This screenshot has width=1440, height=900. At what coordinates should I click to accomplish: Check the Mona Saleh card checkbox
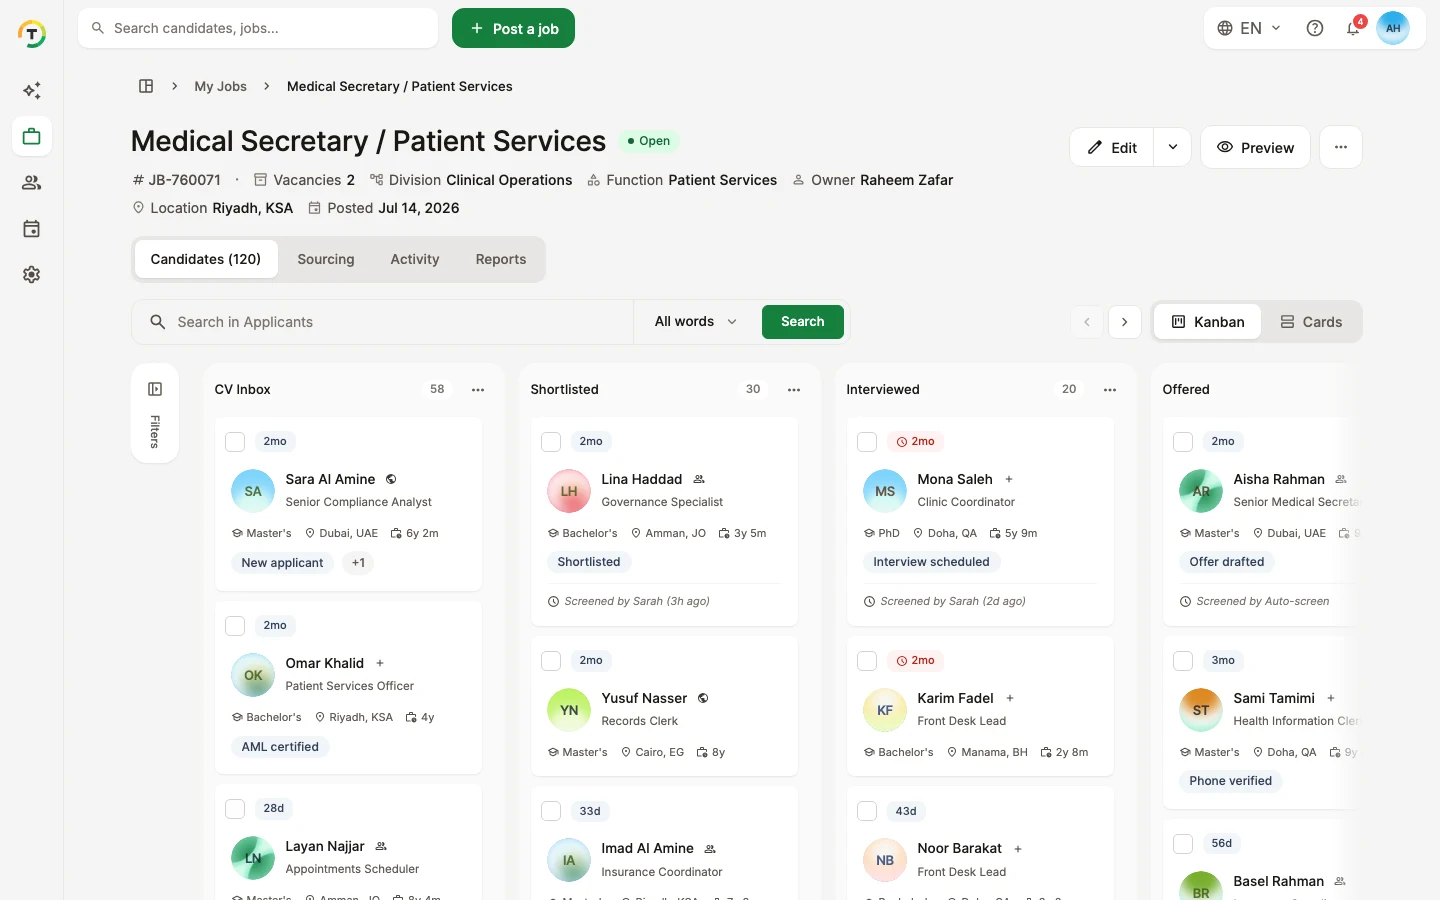tap(867, 441)
